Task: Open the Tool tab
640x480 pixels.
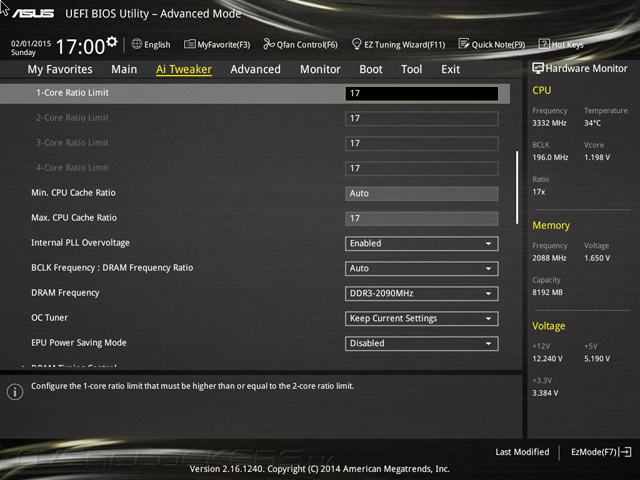Action: click(411, 69)
